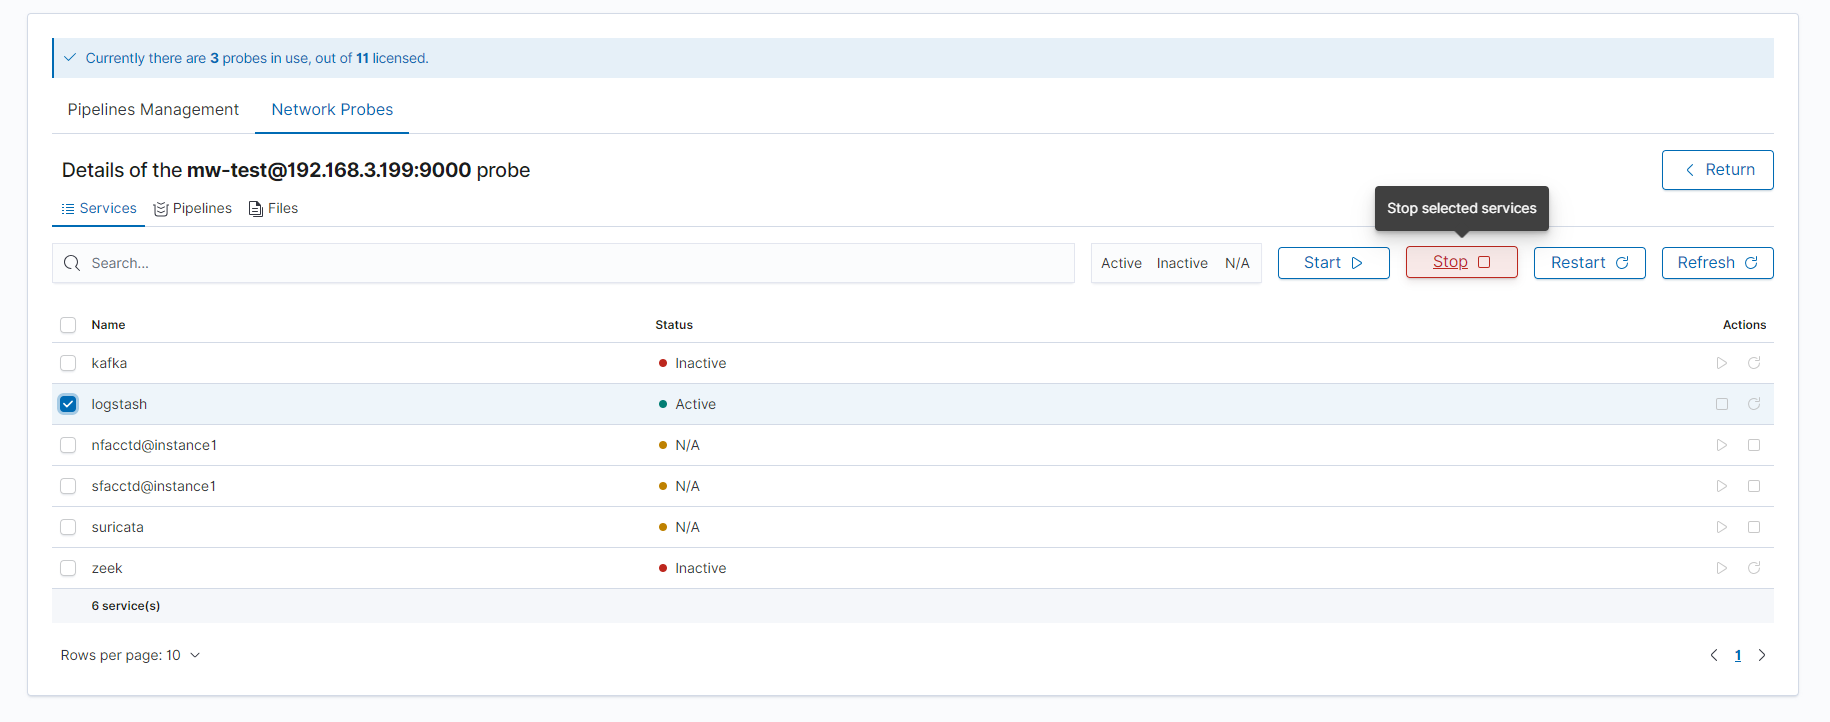Switch to the Pipelines Management tab
This screenshot has height=722, width=1830.
tap(153, 110)
